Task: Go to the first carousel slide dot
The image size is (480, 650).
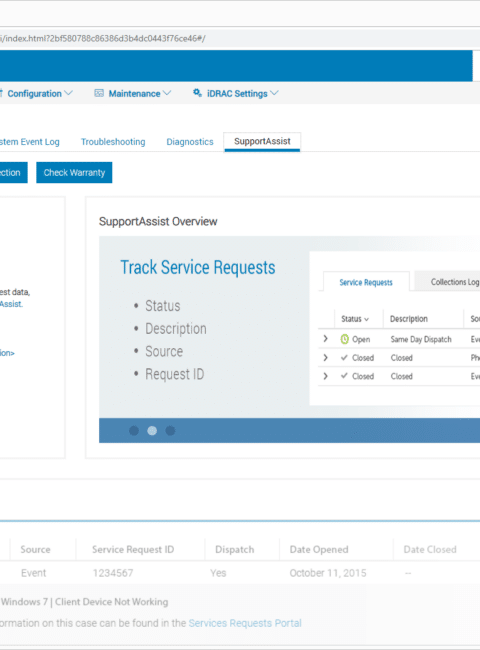Action: click(134, 431)
